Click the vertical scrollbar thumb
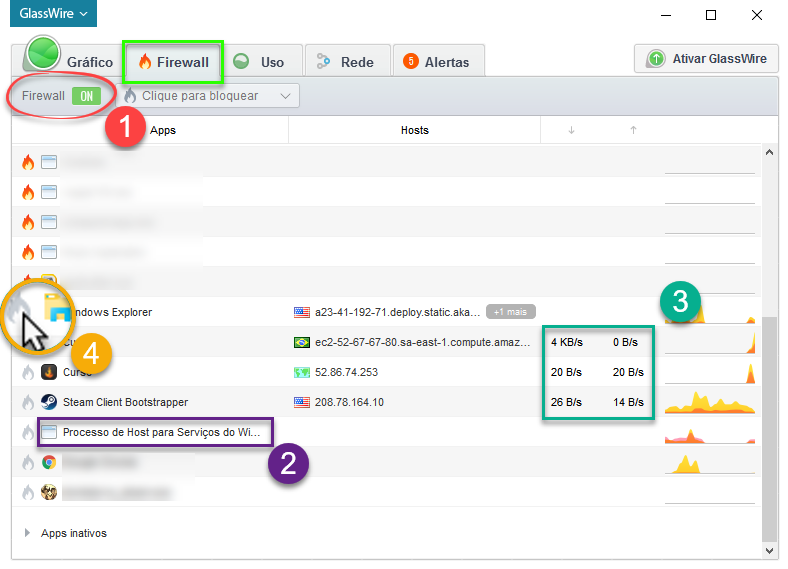Image resolution: width=788 pixels, height=569 pixels. (x=769, y=429)
